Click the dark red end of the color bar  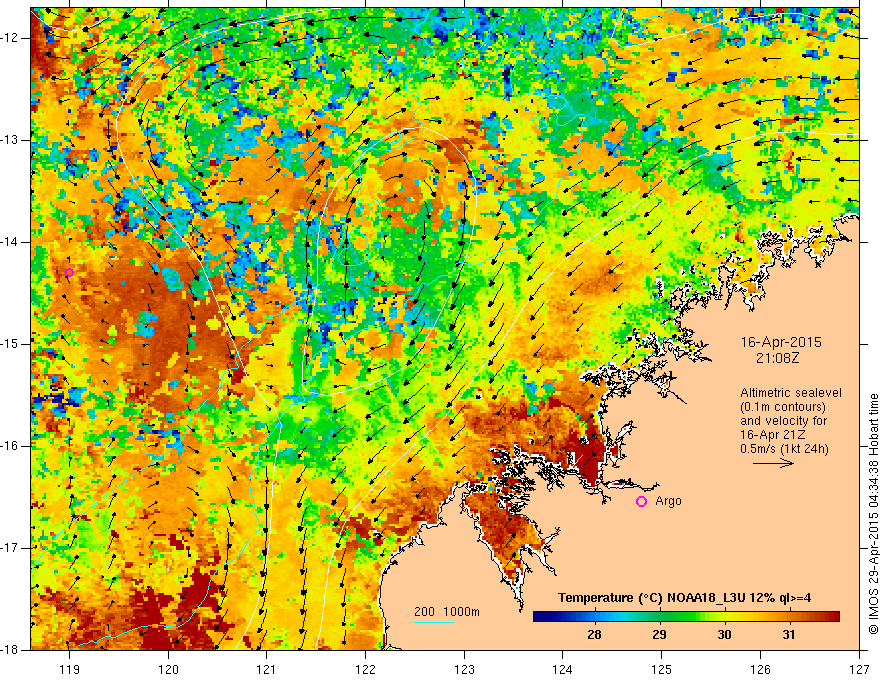[x=833, y=617]
